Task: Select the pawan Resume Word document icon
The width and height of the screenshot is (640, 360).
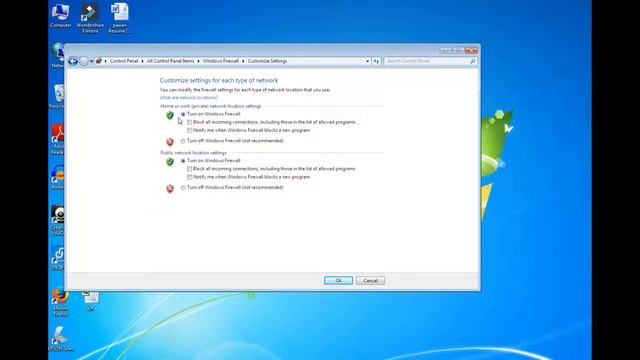Action: [120, 18]
